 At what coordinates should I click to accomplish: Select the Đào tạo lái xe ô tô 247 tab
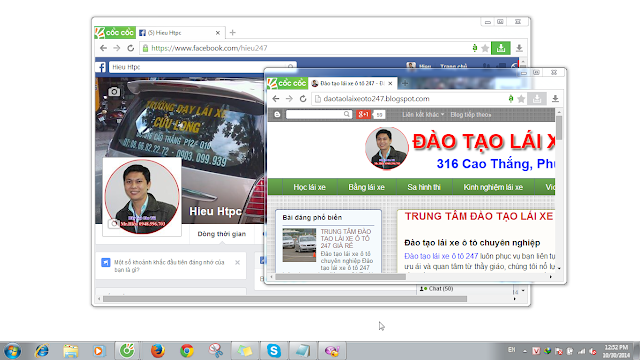[x=352, y=83]
